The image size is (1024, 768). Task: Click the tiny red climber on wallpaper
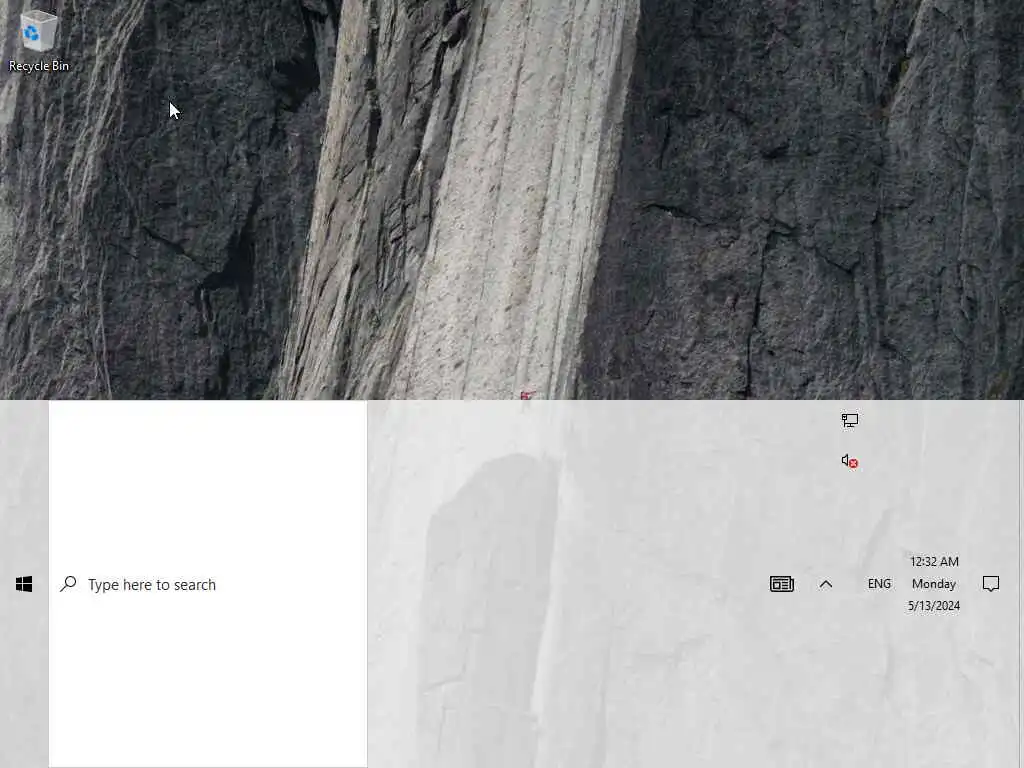pos(526,395)
